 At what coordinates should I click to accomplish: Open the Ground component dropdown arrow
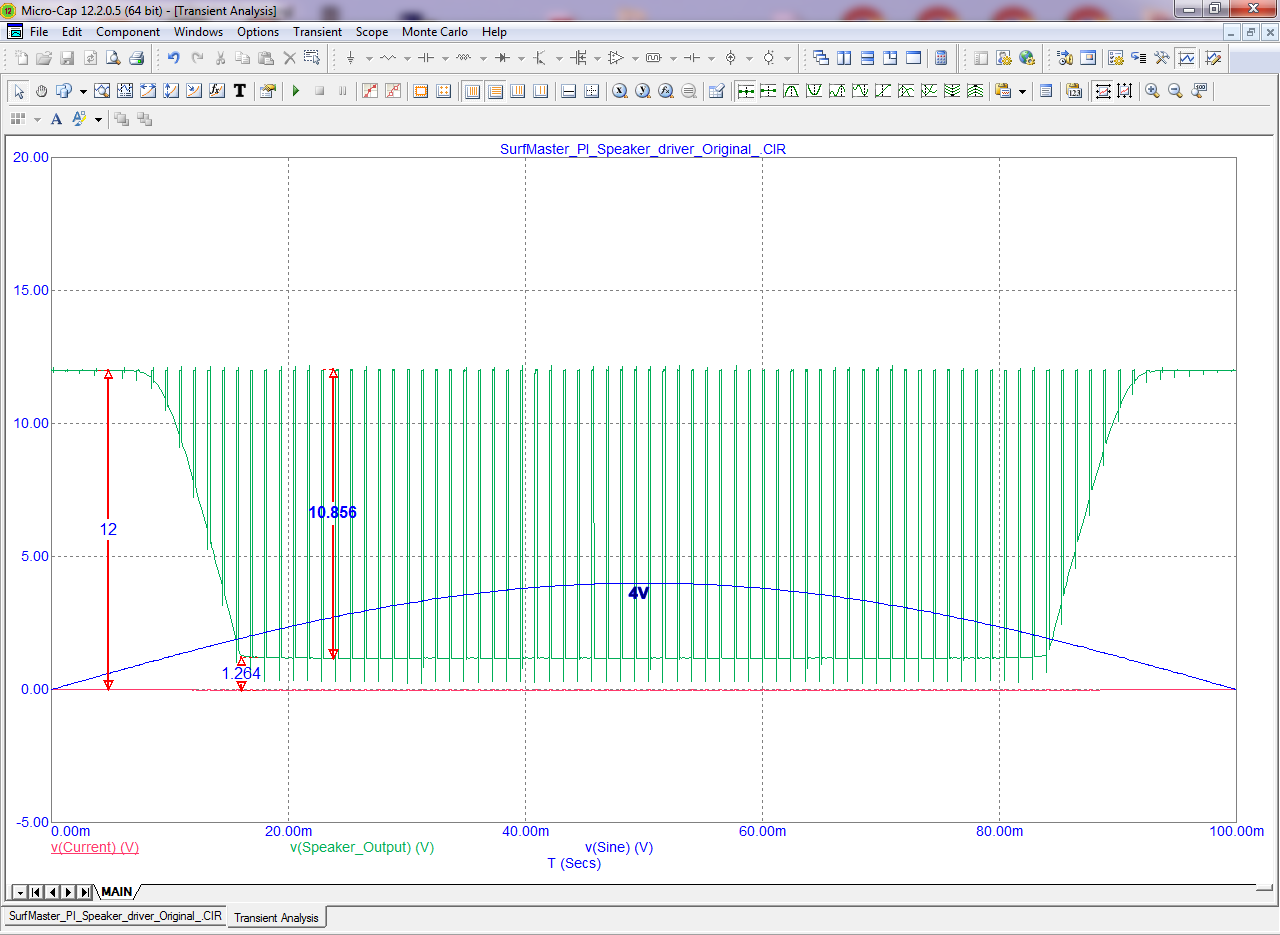tap(369, 58)
